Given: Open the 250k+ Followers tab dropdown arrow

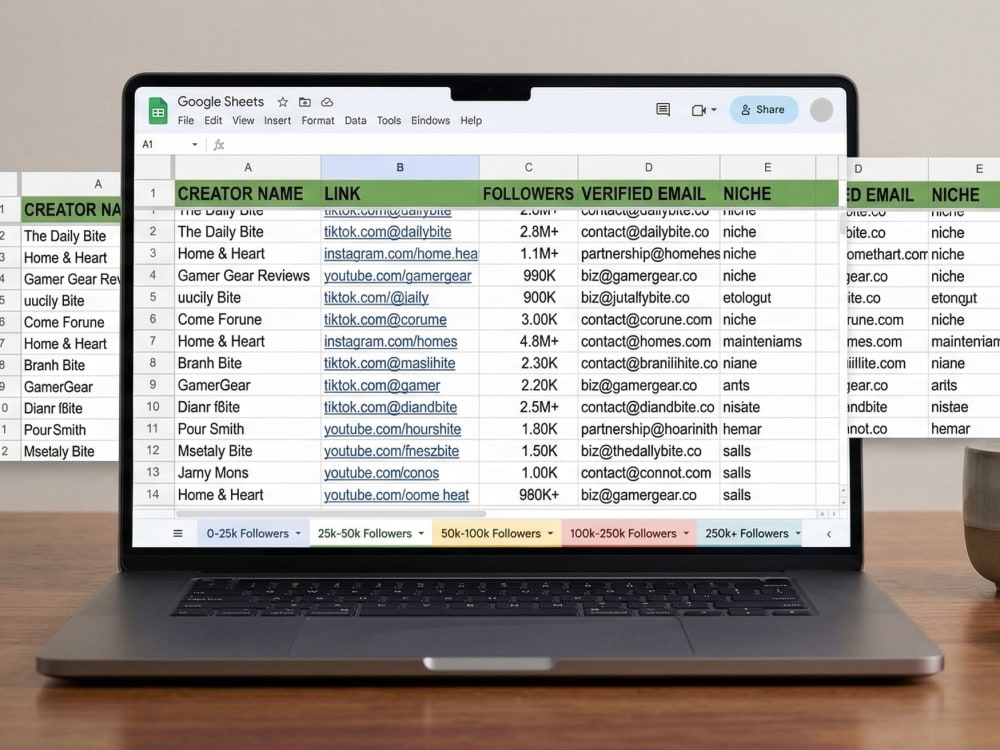Looking at the screenshot, I should 797,534.
